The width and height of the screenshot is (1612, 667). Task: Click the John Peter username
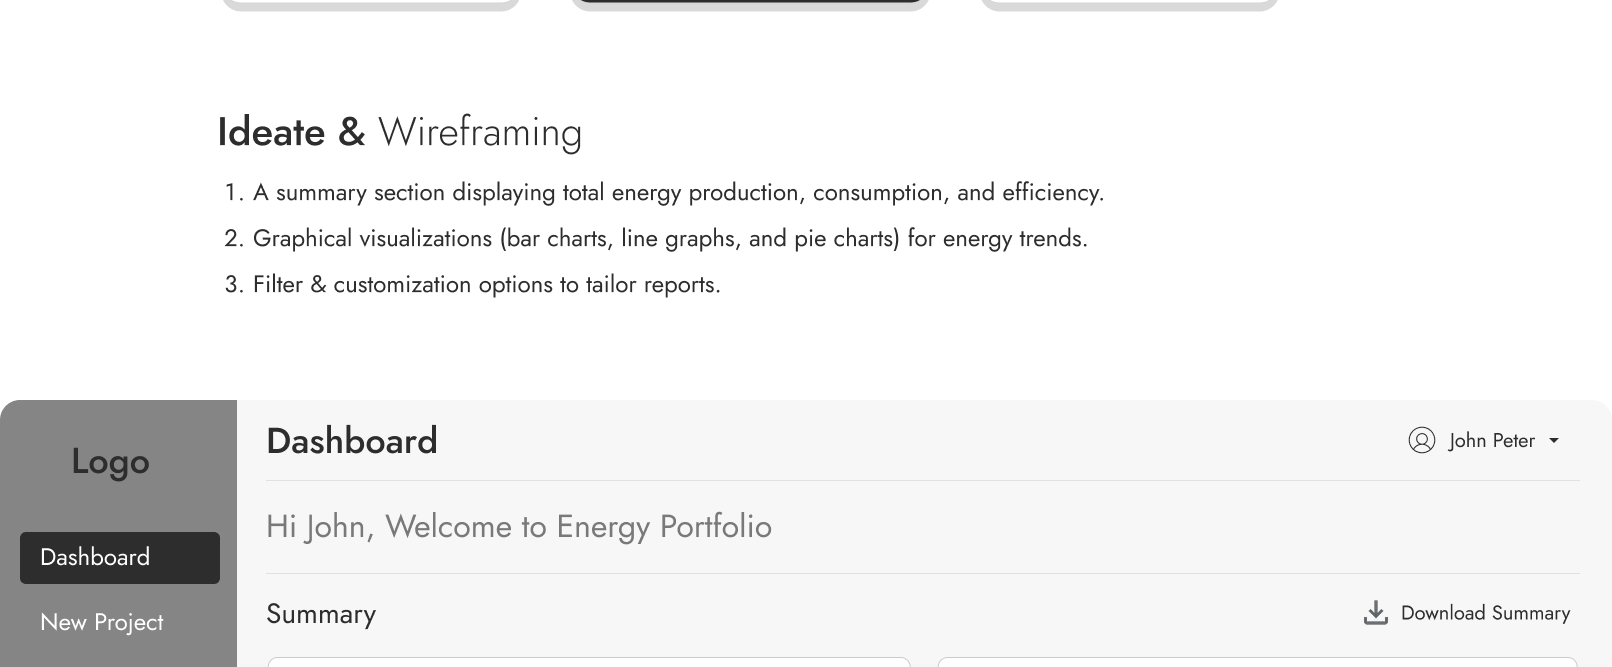(x=1491, y=441)
